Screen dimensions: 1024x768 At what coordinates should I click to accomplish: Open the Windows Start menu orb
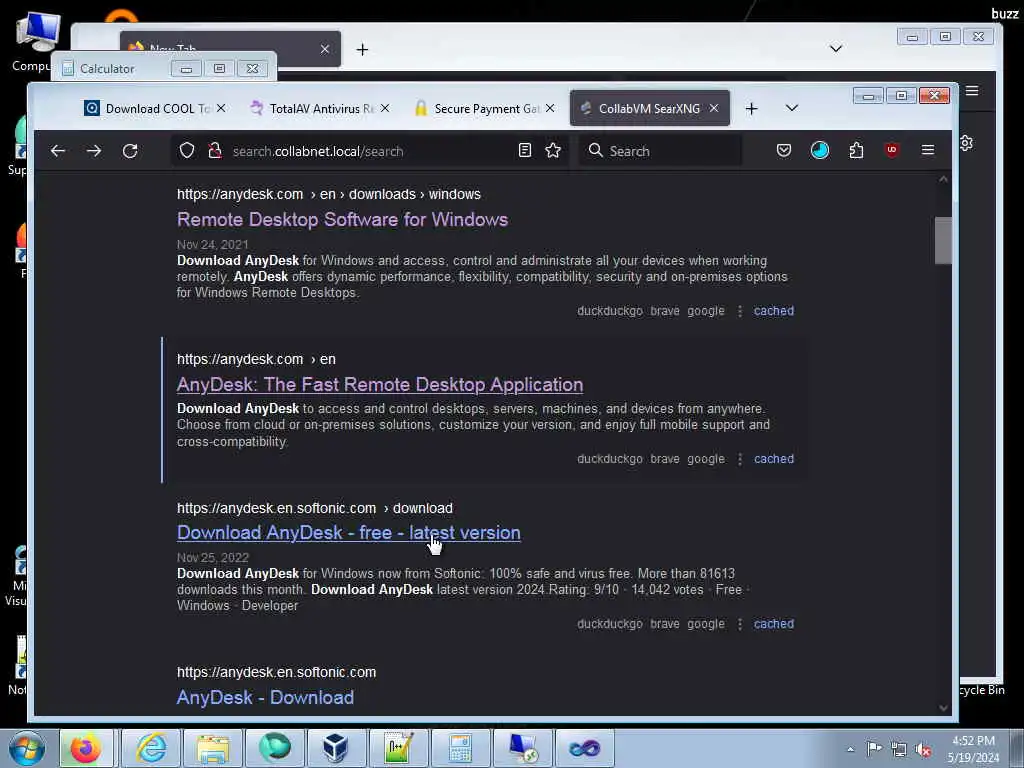tap(27, 748)
